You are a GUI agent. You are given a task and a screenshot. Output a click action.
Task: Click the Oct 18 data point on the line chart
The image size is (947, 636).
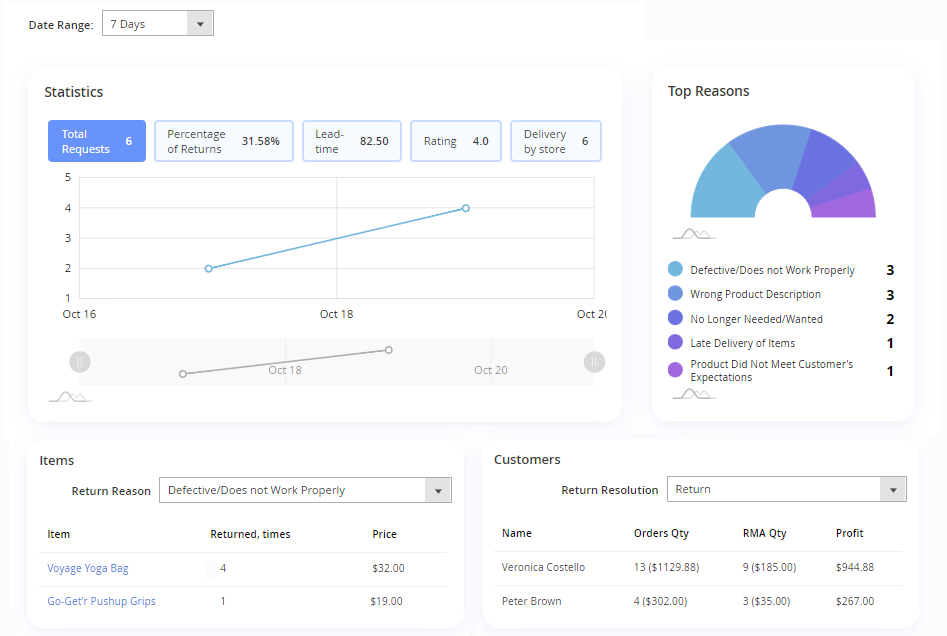click(208, 268)
